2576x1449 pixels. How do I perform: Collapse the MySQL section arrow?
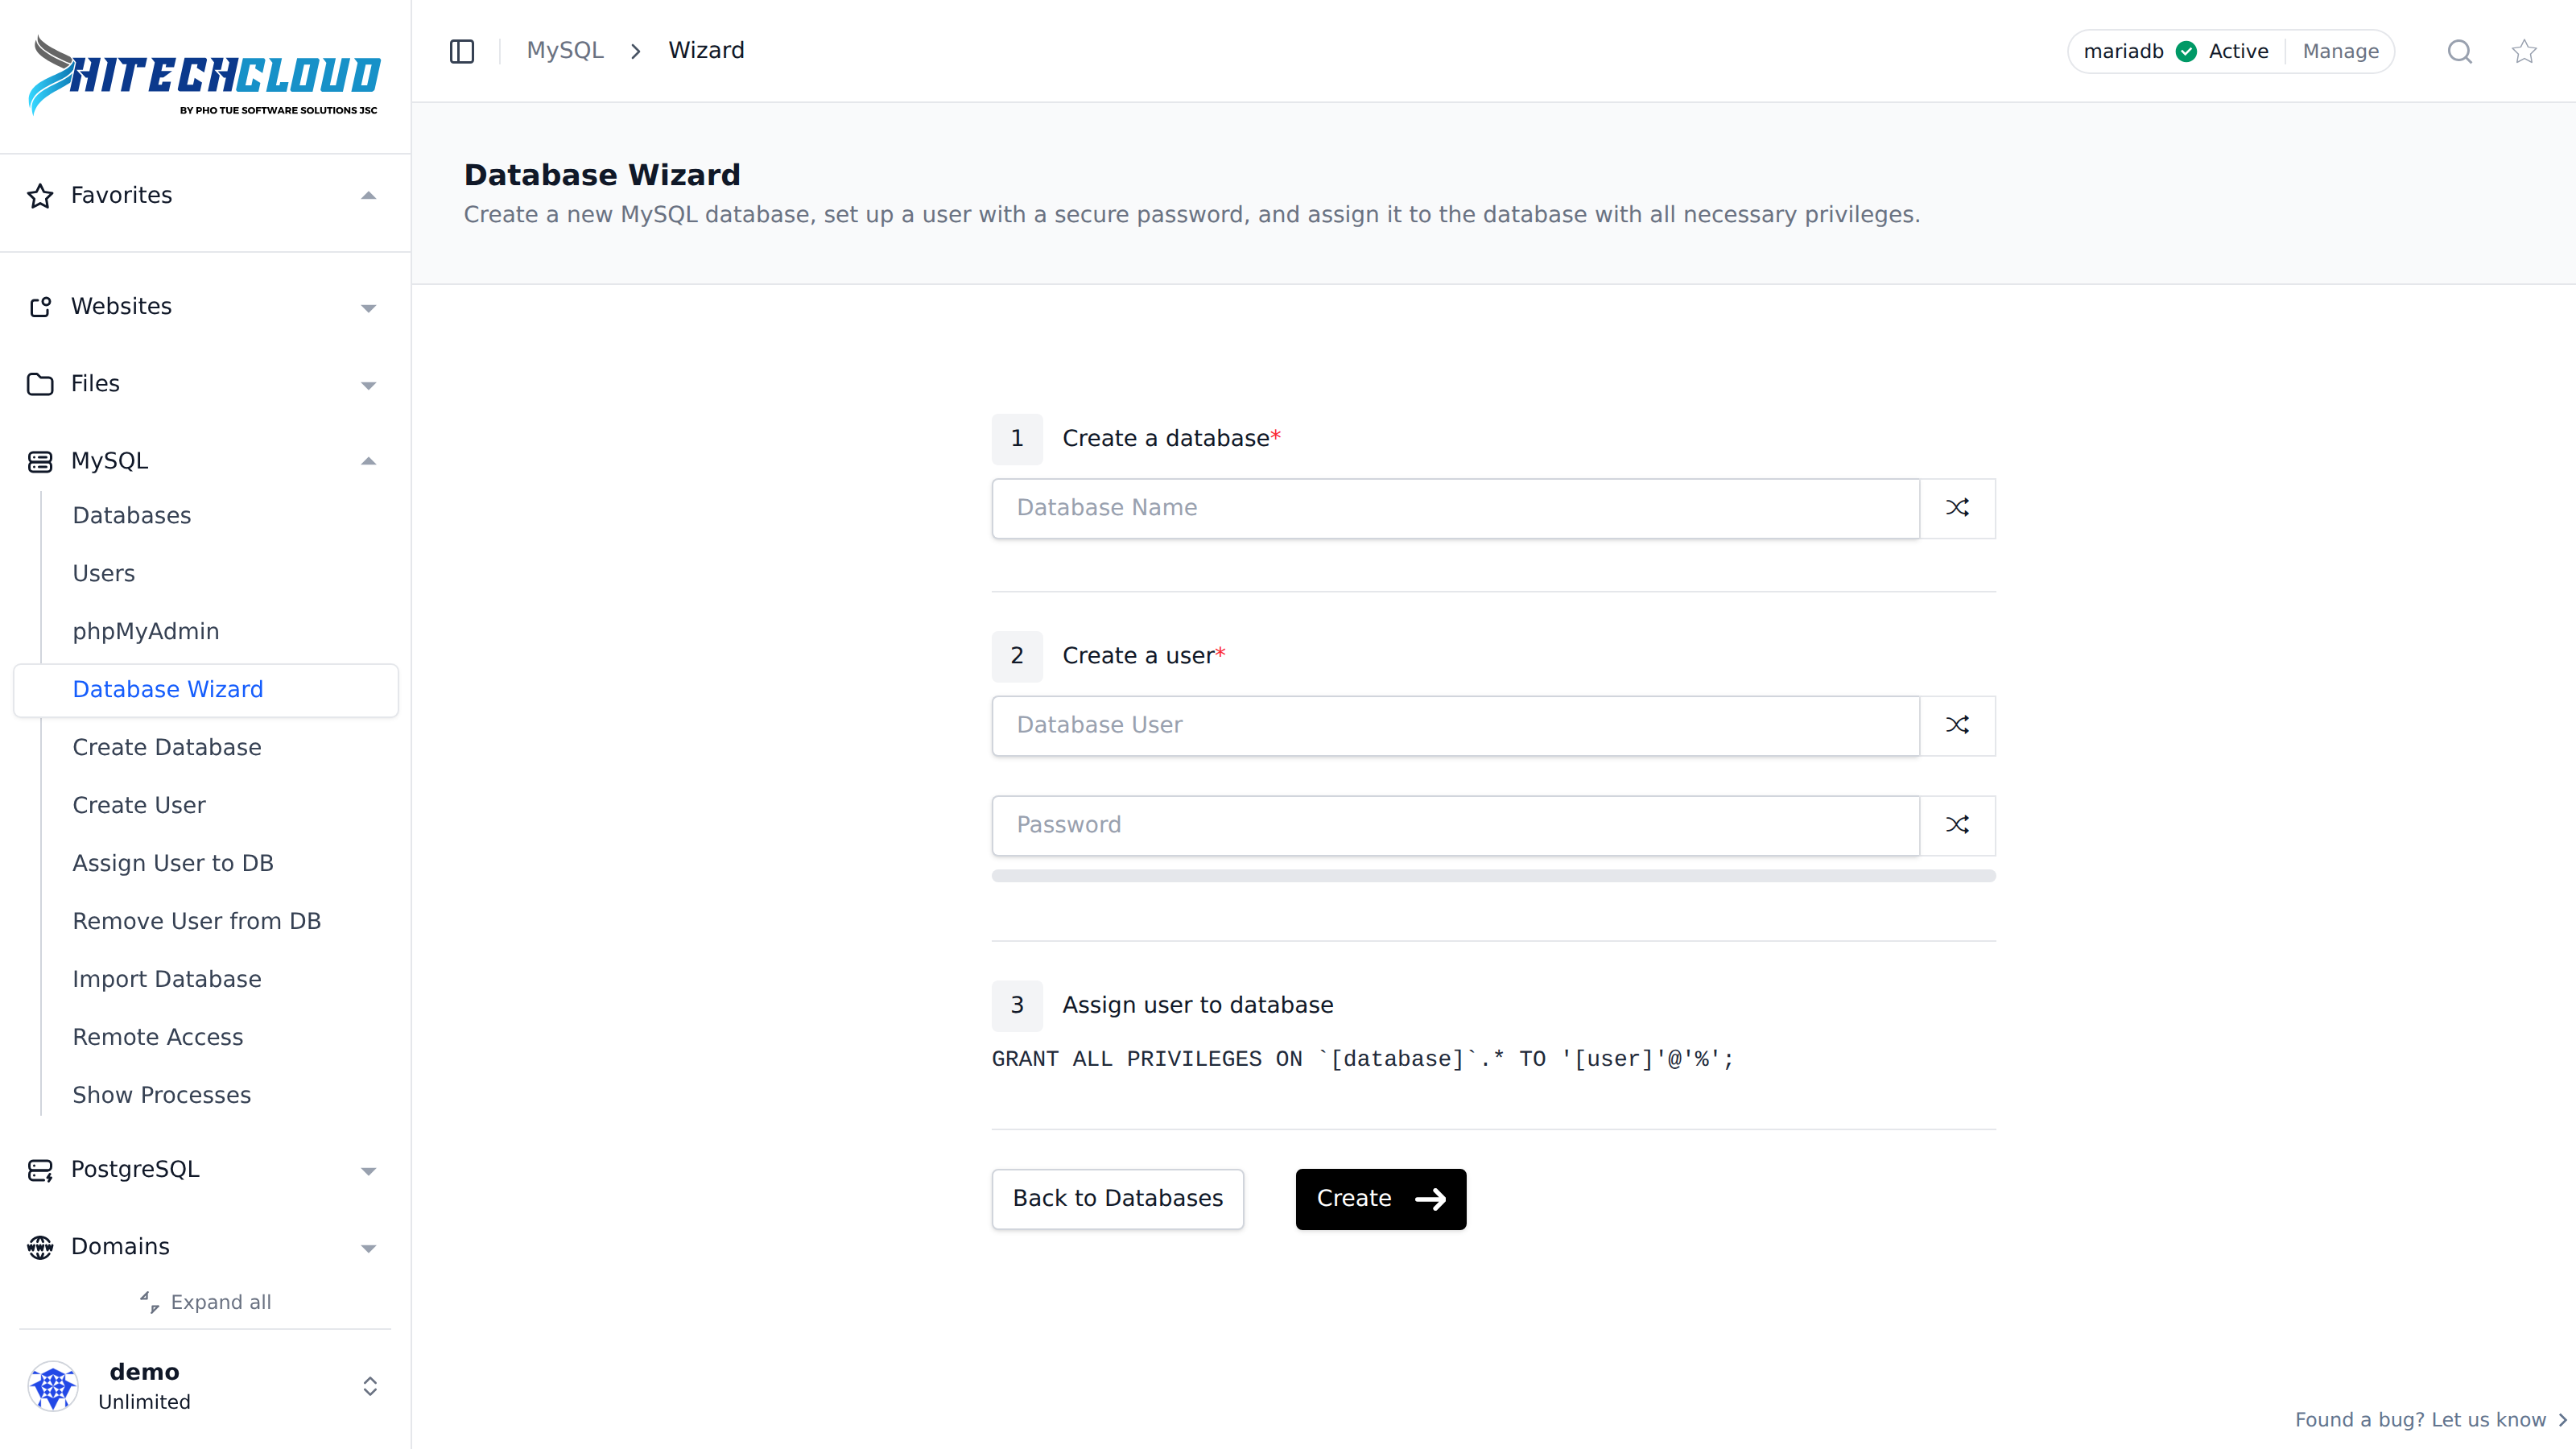pyautogui.click(x=368, y=461)
